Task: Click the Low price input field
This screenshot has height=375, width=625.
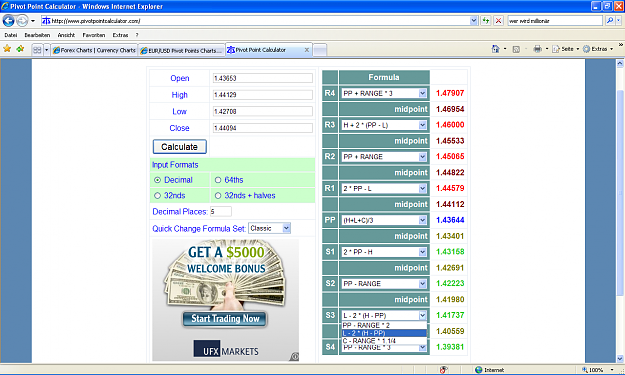Action: pos(262,111)
